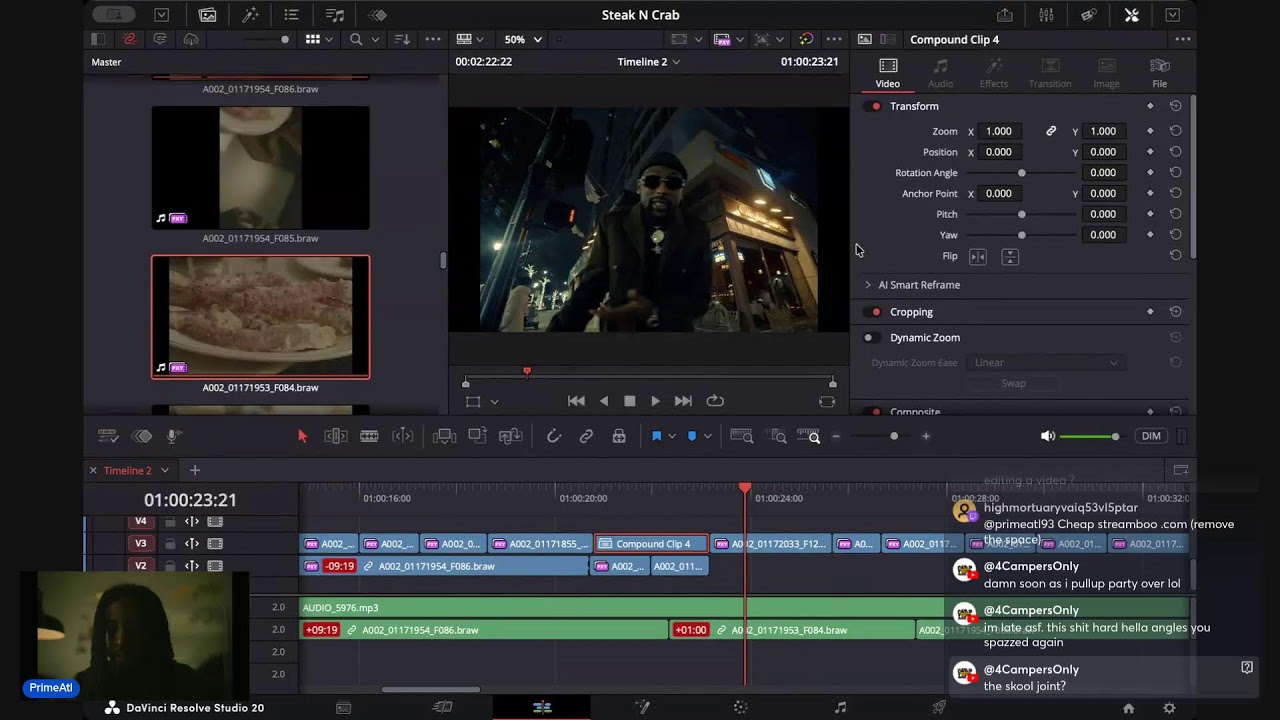Screen dimensions: 1280x720
Task: Select the Blade Edit Mode tool
Action: (369, 436)
